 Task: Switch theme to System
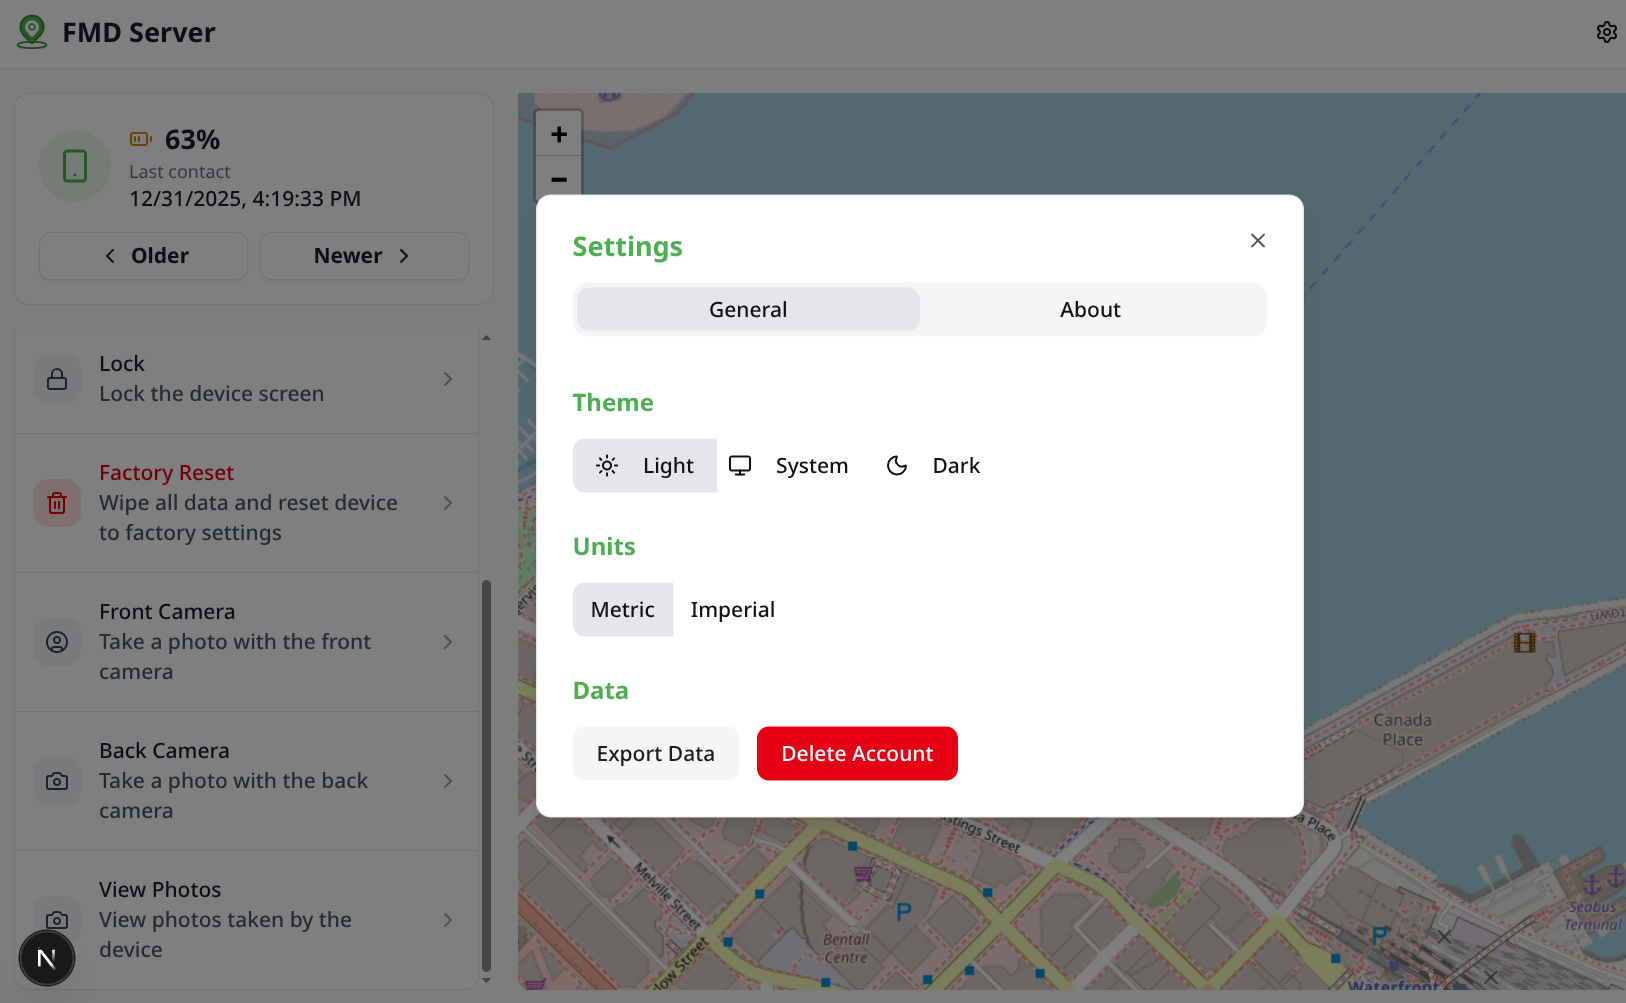coord(789,465)
